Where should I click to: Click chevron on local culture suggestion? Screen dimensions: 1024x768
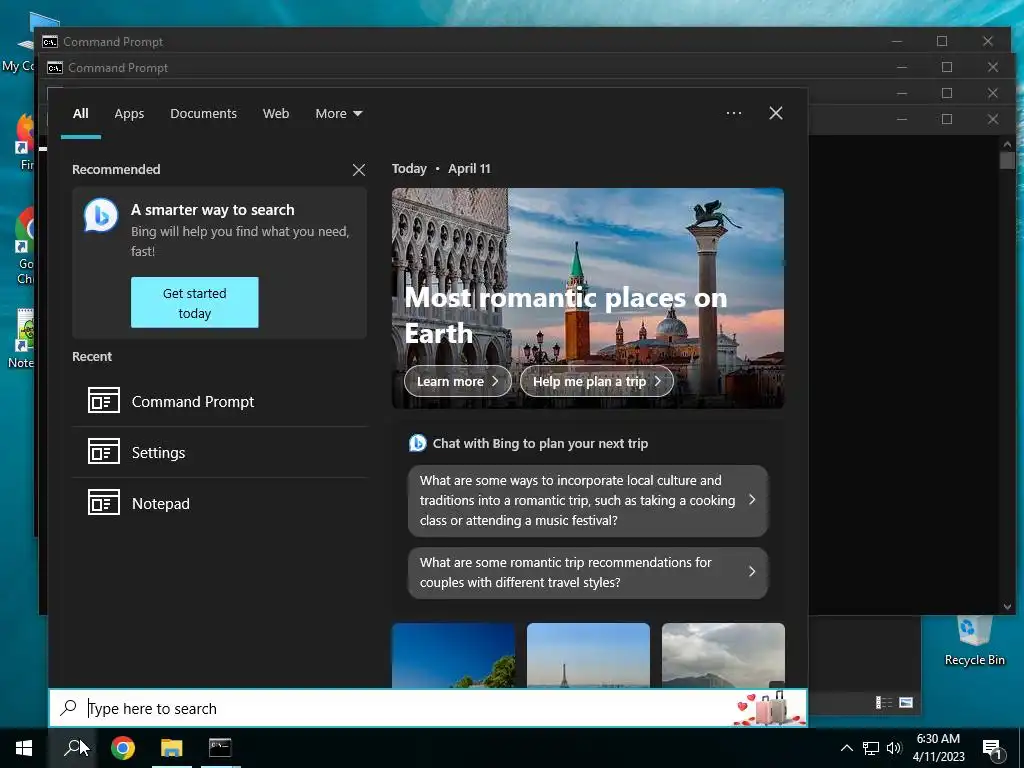[x=752, y=500]
